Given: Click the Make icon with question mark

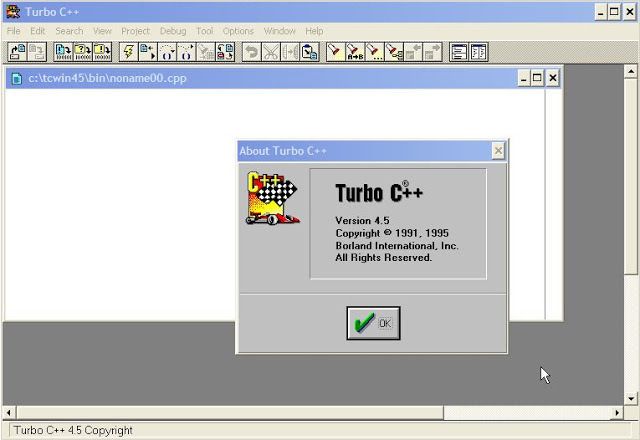Looking at the screenshot, I should [83, 52].
